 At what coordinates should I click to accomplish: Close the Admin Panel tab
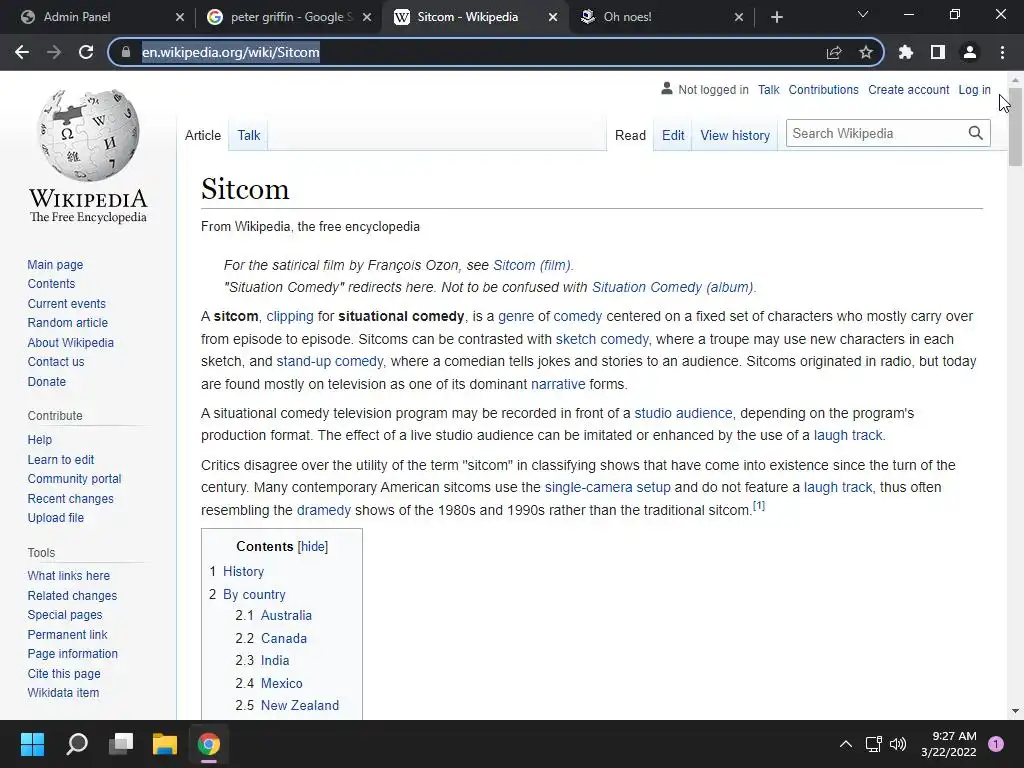(180, 17)
